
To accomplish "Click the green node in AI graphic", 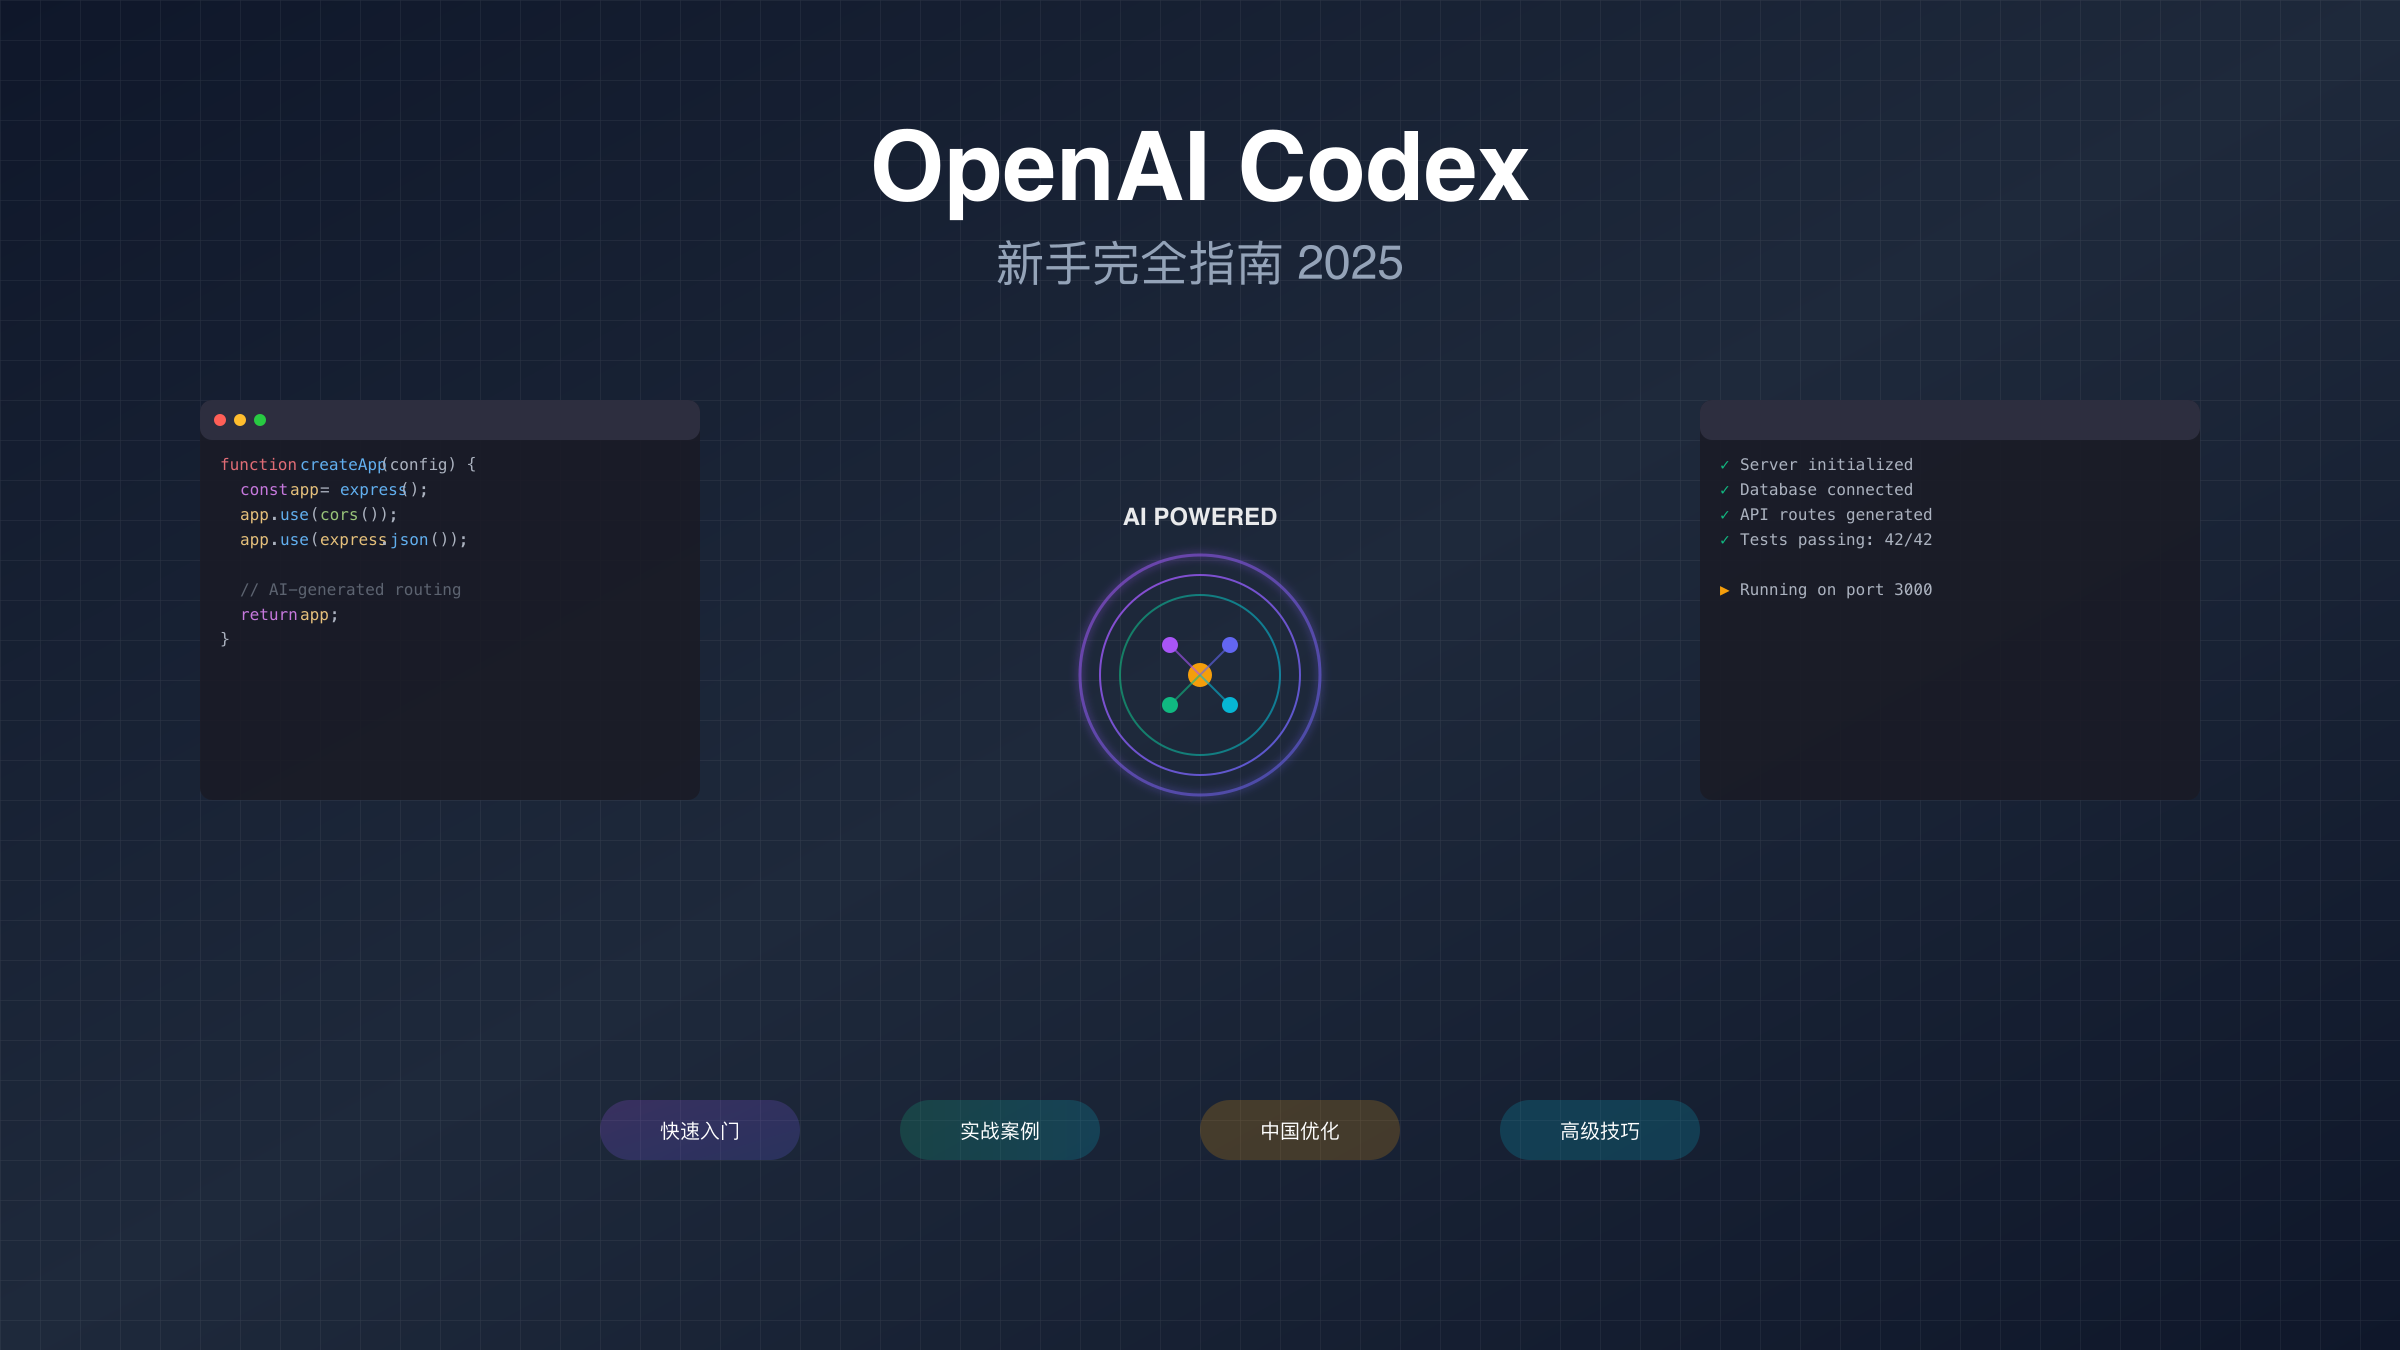I will click(x=1170, y=705).
